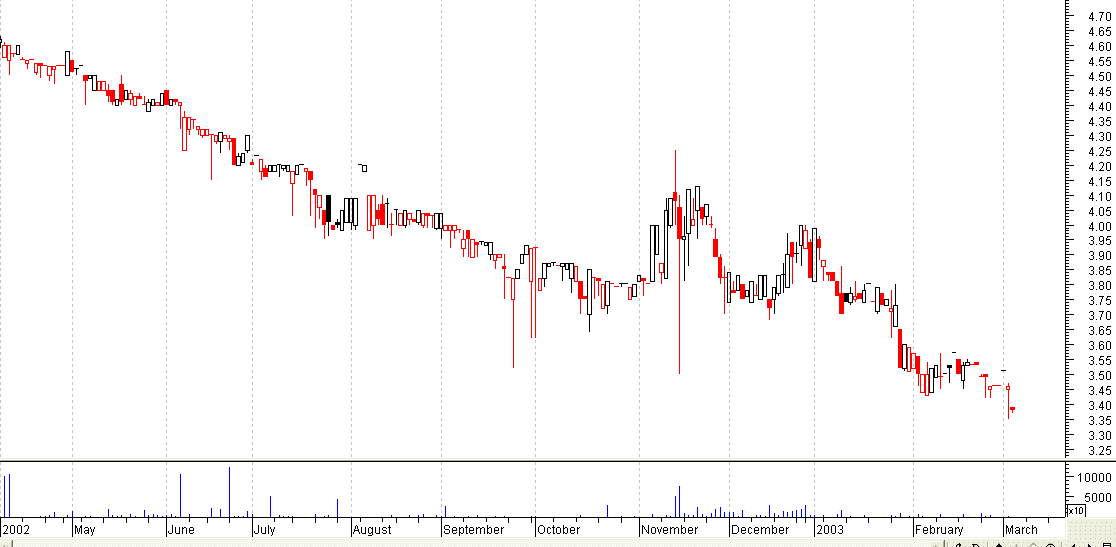The width and height of the screenshot is (1116, 547).
Task: Select the 4.50 price axis value
Action: (1100, 77)
